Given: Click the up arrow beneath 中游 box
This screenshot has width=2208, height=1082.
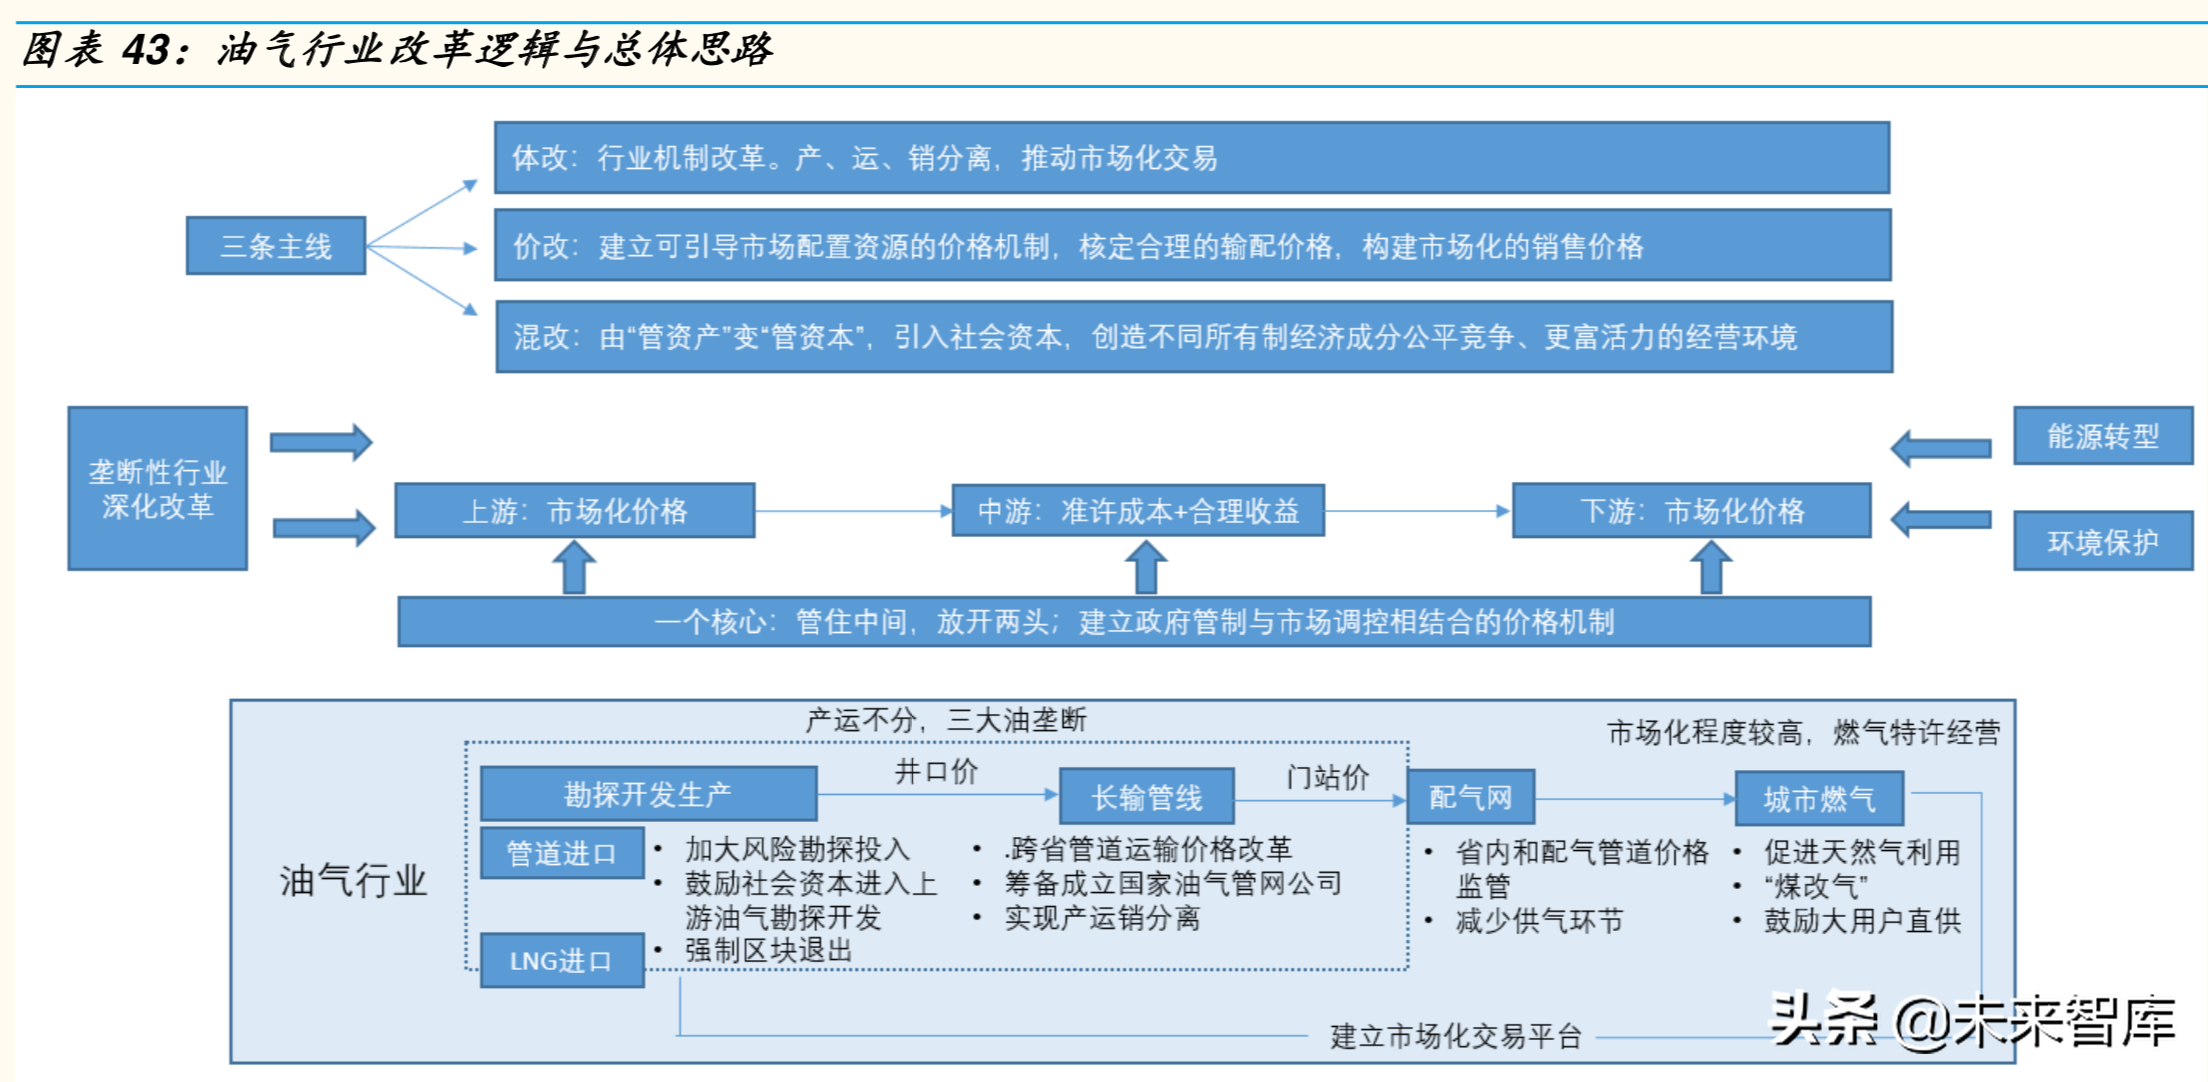Looking at the screenshot, I should [1146, 567].
